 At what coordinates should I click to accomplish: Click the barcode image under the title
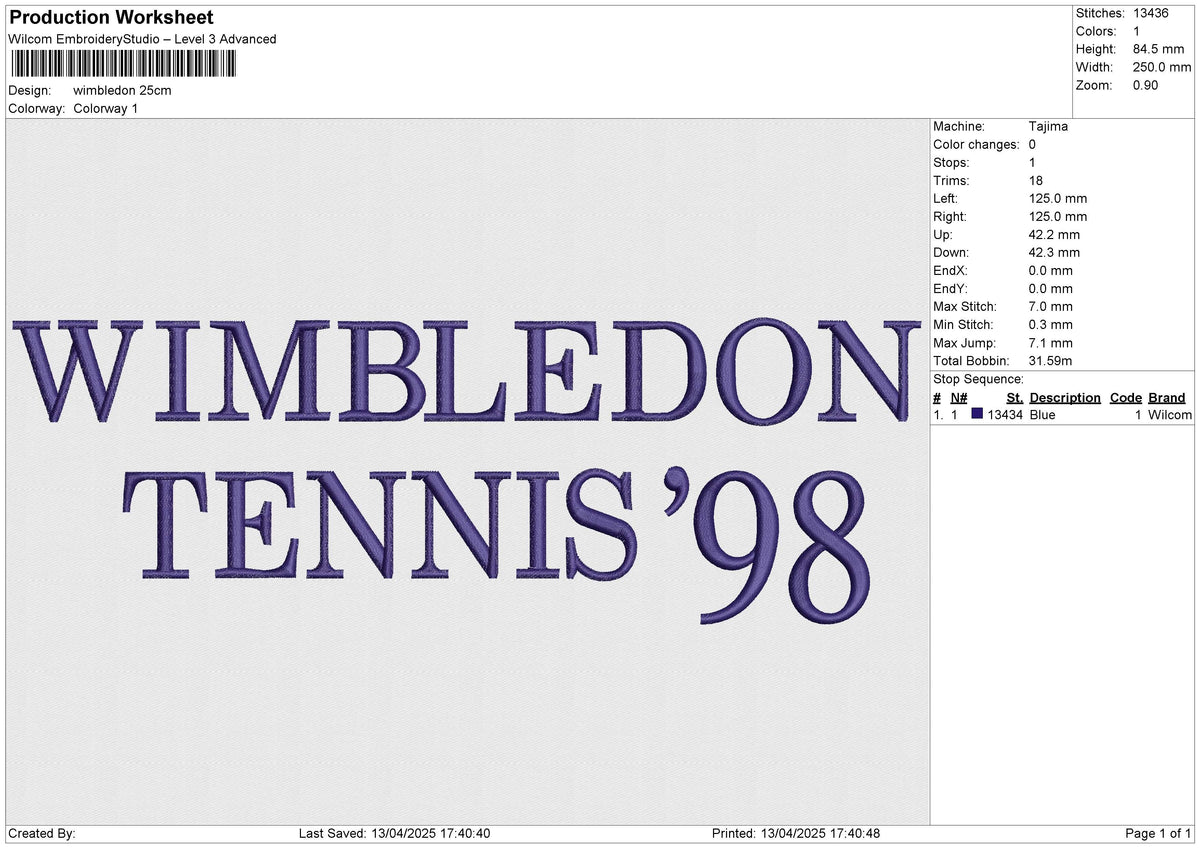pos(124,64)
